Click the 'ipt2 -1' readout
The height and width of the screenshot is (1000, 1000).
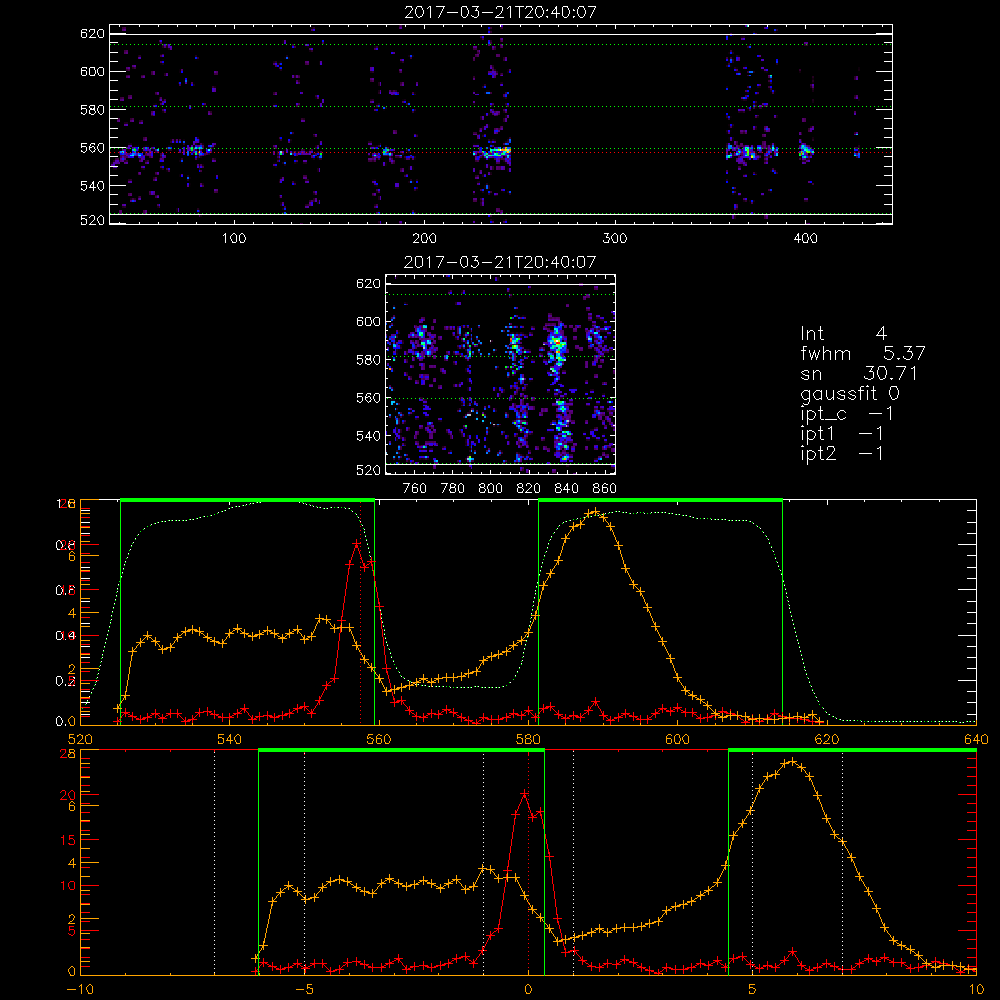841,453
